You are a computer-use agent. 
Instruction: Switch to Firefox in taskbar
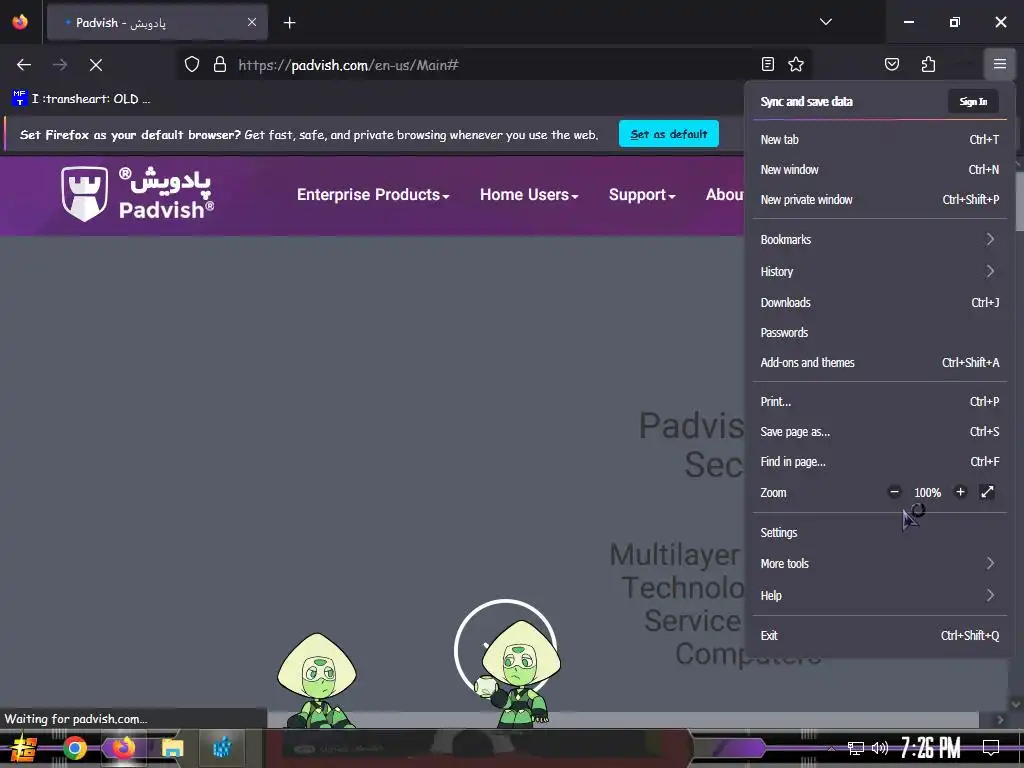(123, 748)
